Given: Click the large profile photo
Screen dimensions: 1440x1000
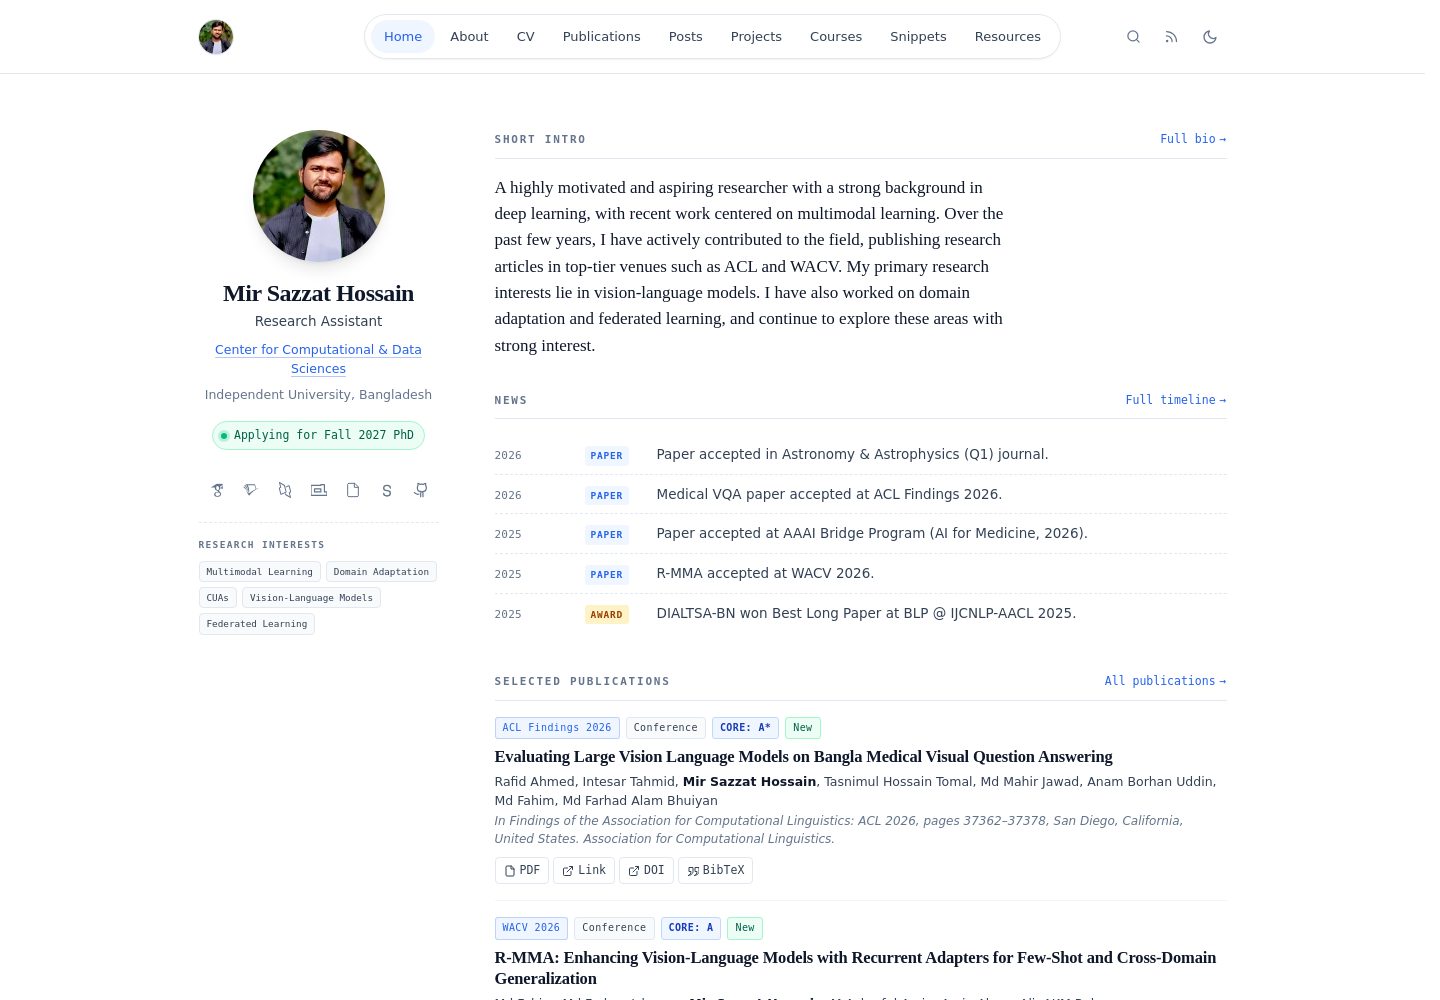Looking at the screenshot, I should [x=319, y=196].
